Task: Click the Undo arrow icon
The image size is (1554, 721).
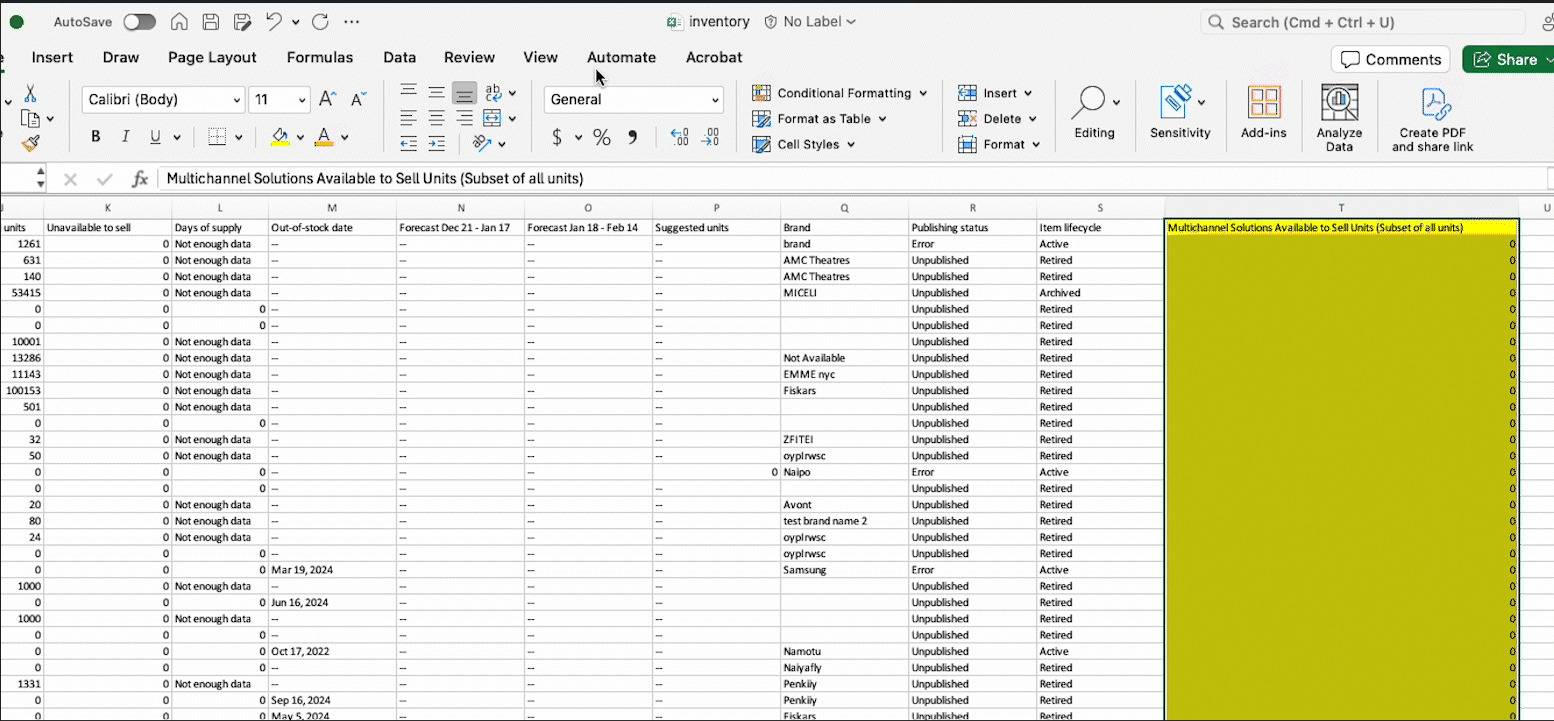Action: coord(274,22)
